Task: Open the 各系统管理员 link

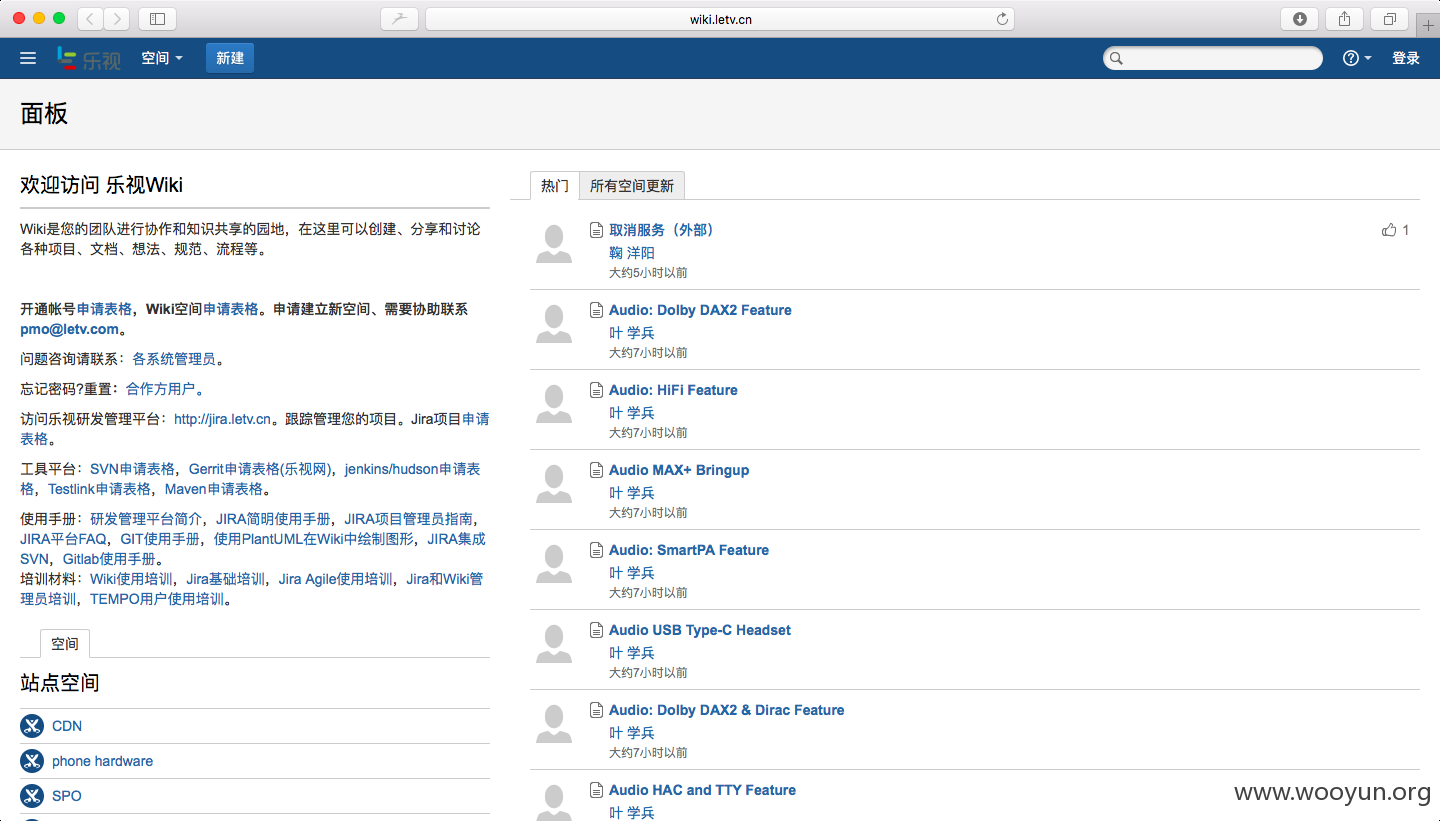Action: coord(173,359)
